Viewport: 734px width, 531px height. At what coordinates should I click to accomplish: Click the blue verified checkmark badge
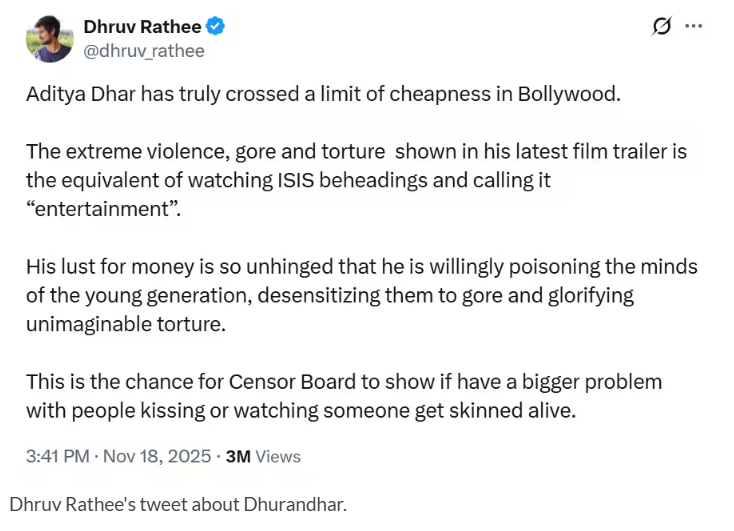point(214,28)
